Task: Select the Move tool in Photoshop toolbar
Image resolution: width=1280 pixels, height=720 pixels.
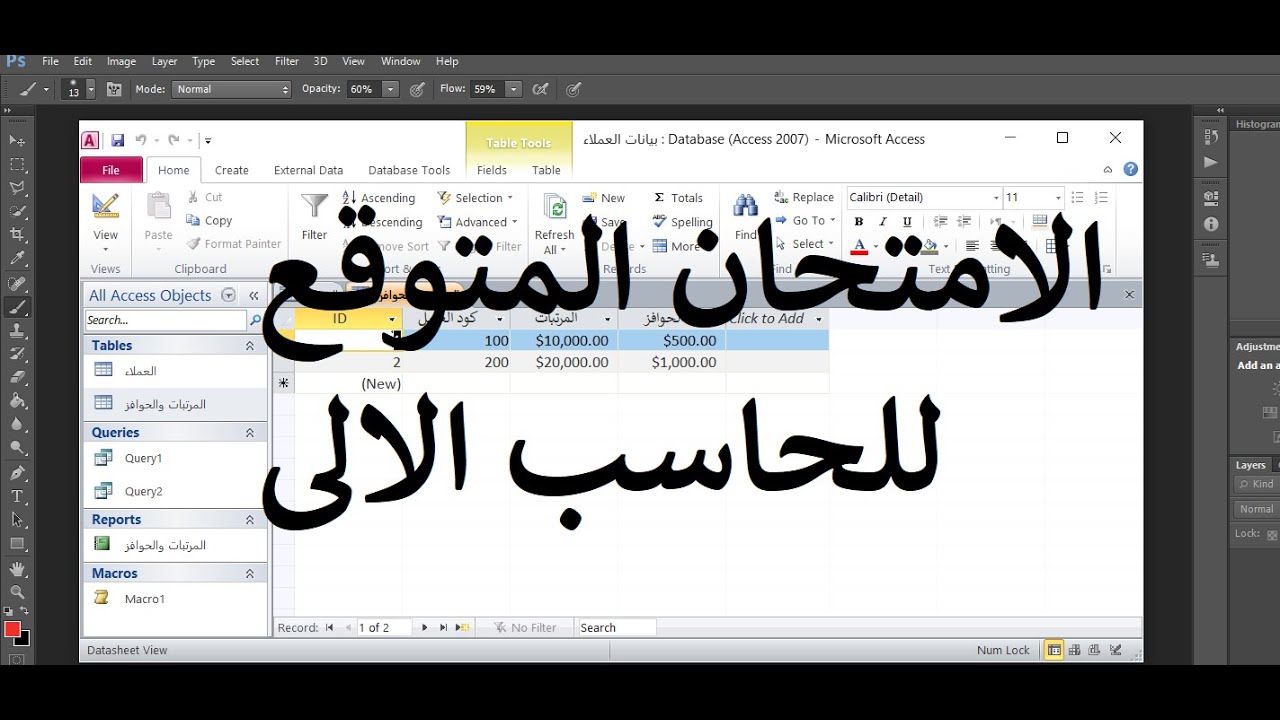Action: click(x=17, y=141)
